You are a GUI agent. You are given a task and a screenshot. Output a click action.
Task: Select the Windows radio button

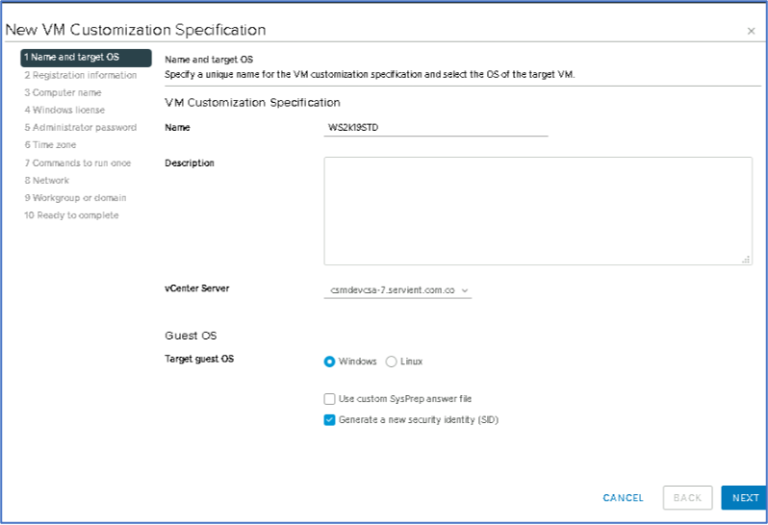point(330,361)
